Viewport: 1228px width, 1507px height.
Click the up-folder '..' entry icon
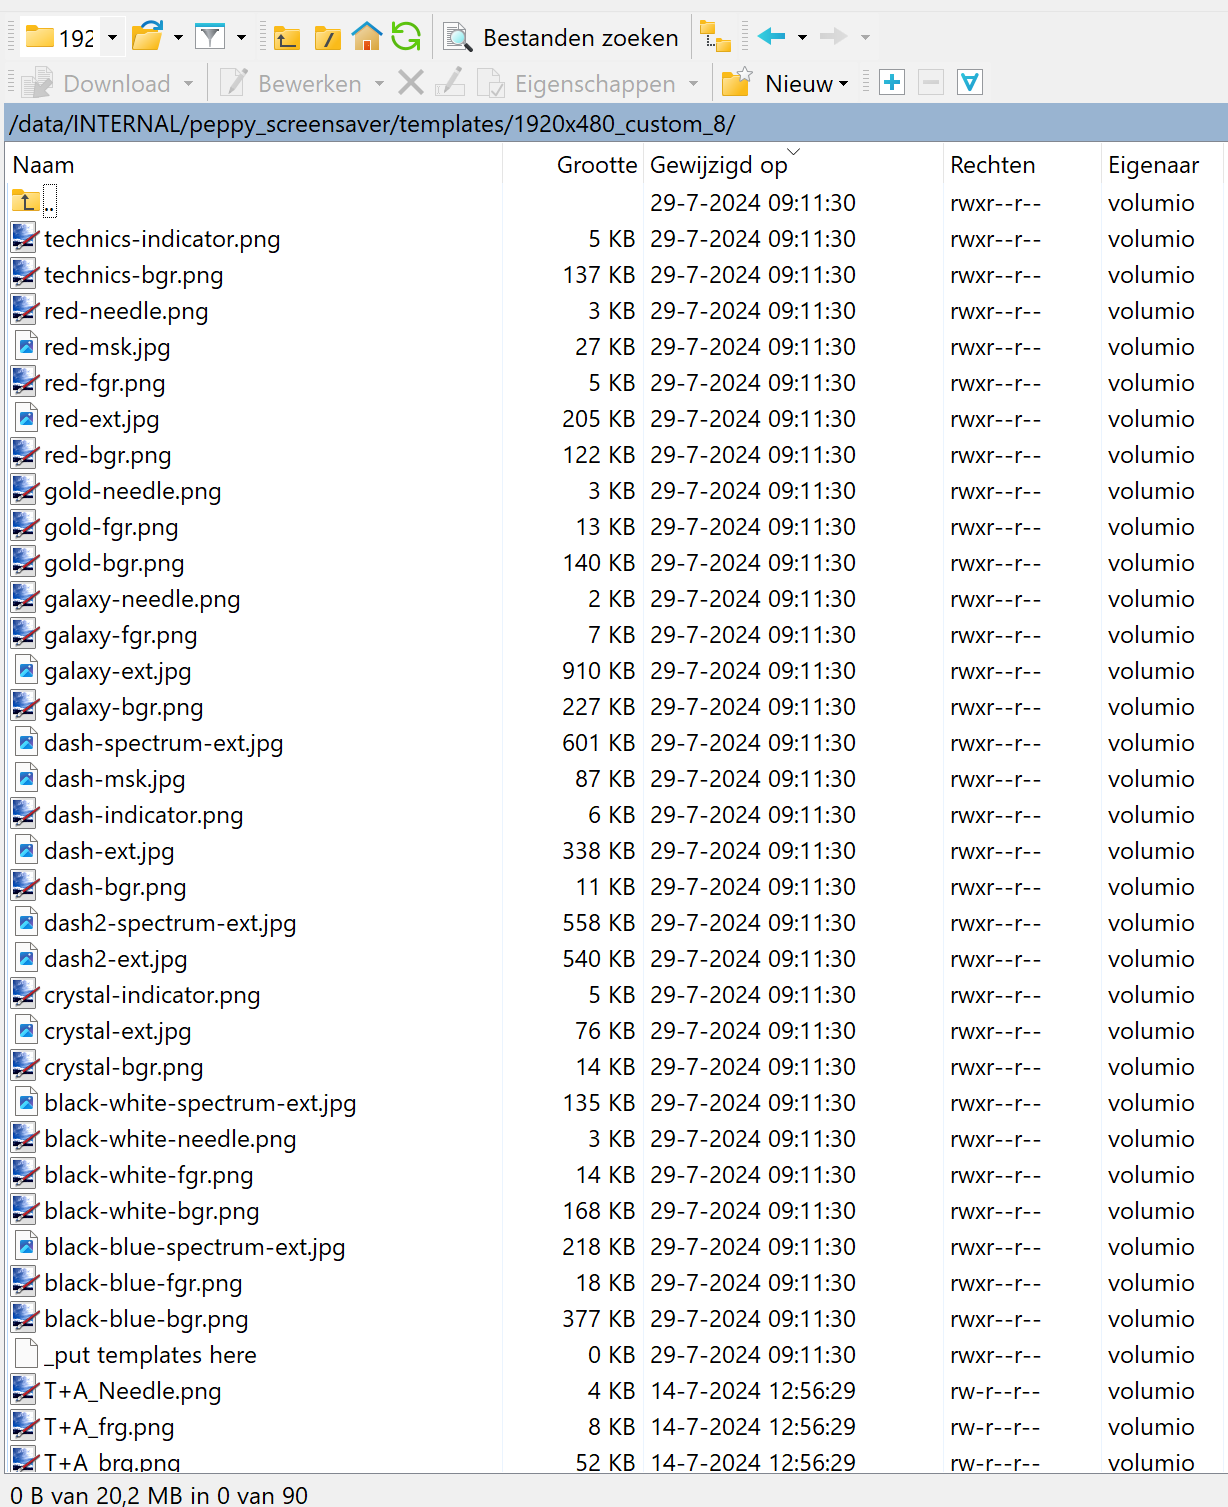[x=26, y=202]
